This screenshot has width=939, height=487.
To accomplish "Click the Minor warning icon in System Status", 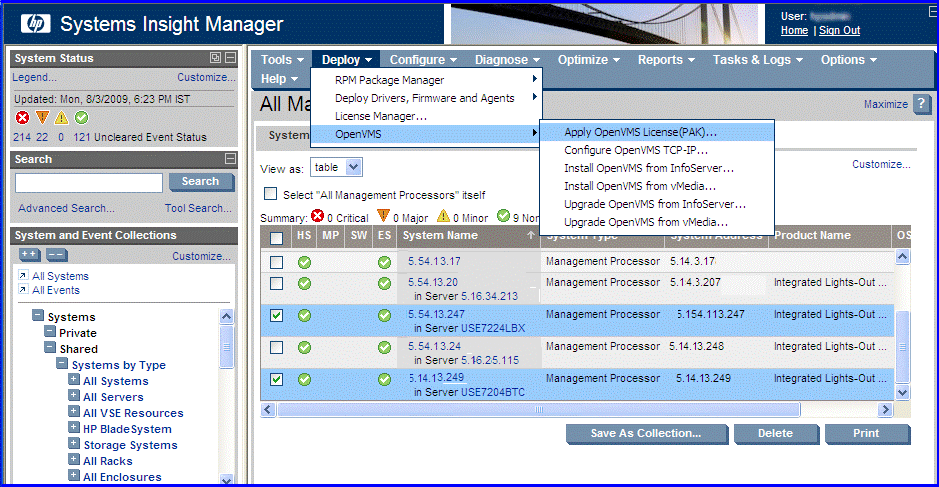I will pyautogui.click(x=61, y=117).
